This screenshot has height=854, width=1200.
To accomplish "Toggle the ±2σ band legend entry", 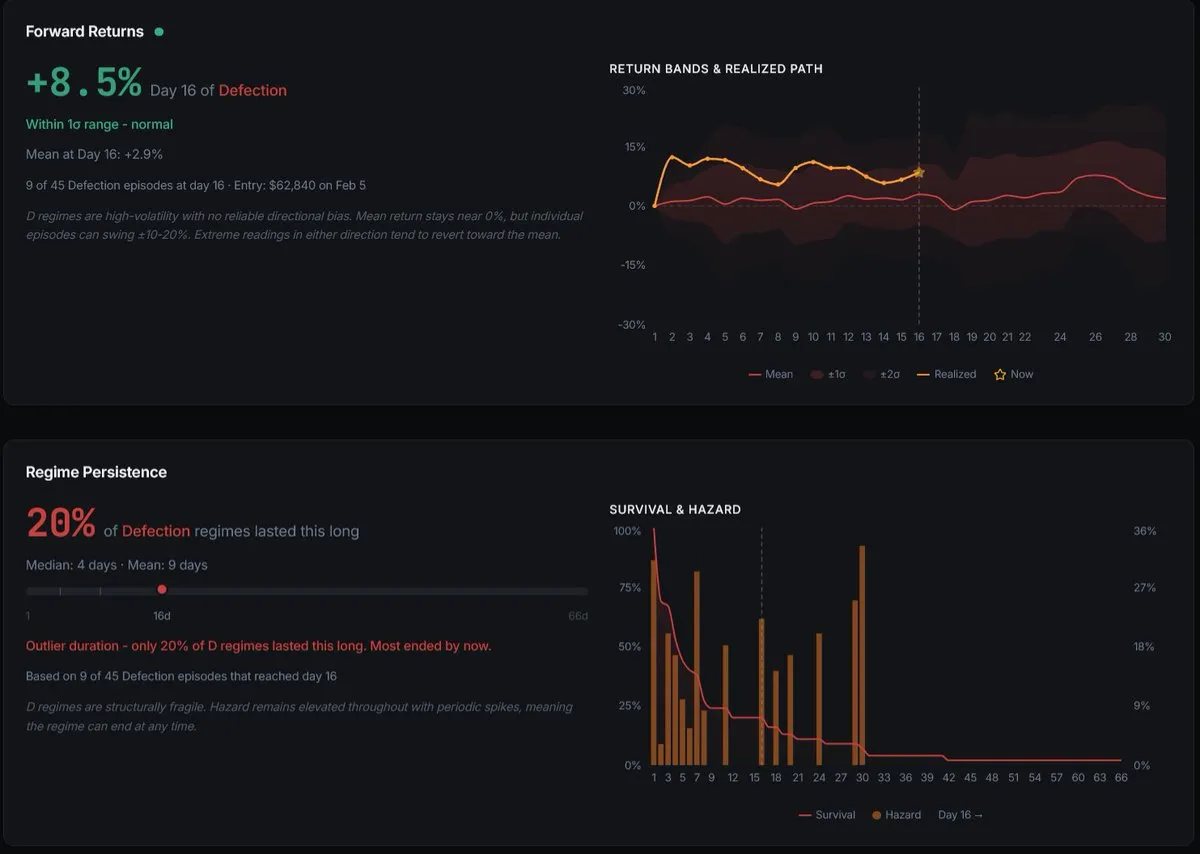I will pyautogui.click(x=881, y=374).
